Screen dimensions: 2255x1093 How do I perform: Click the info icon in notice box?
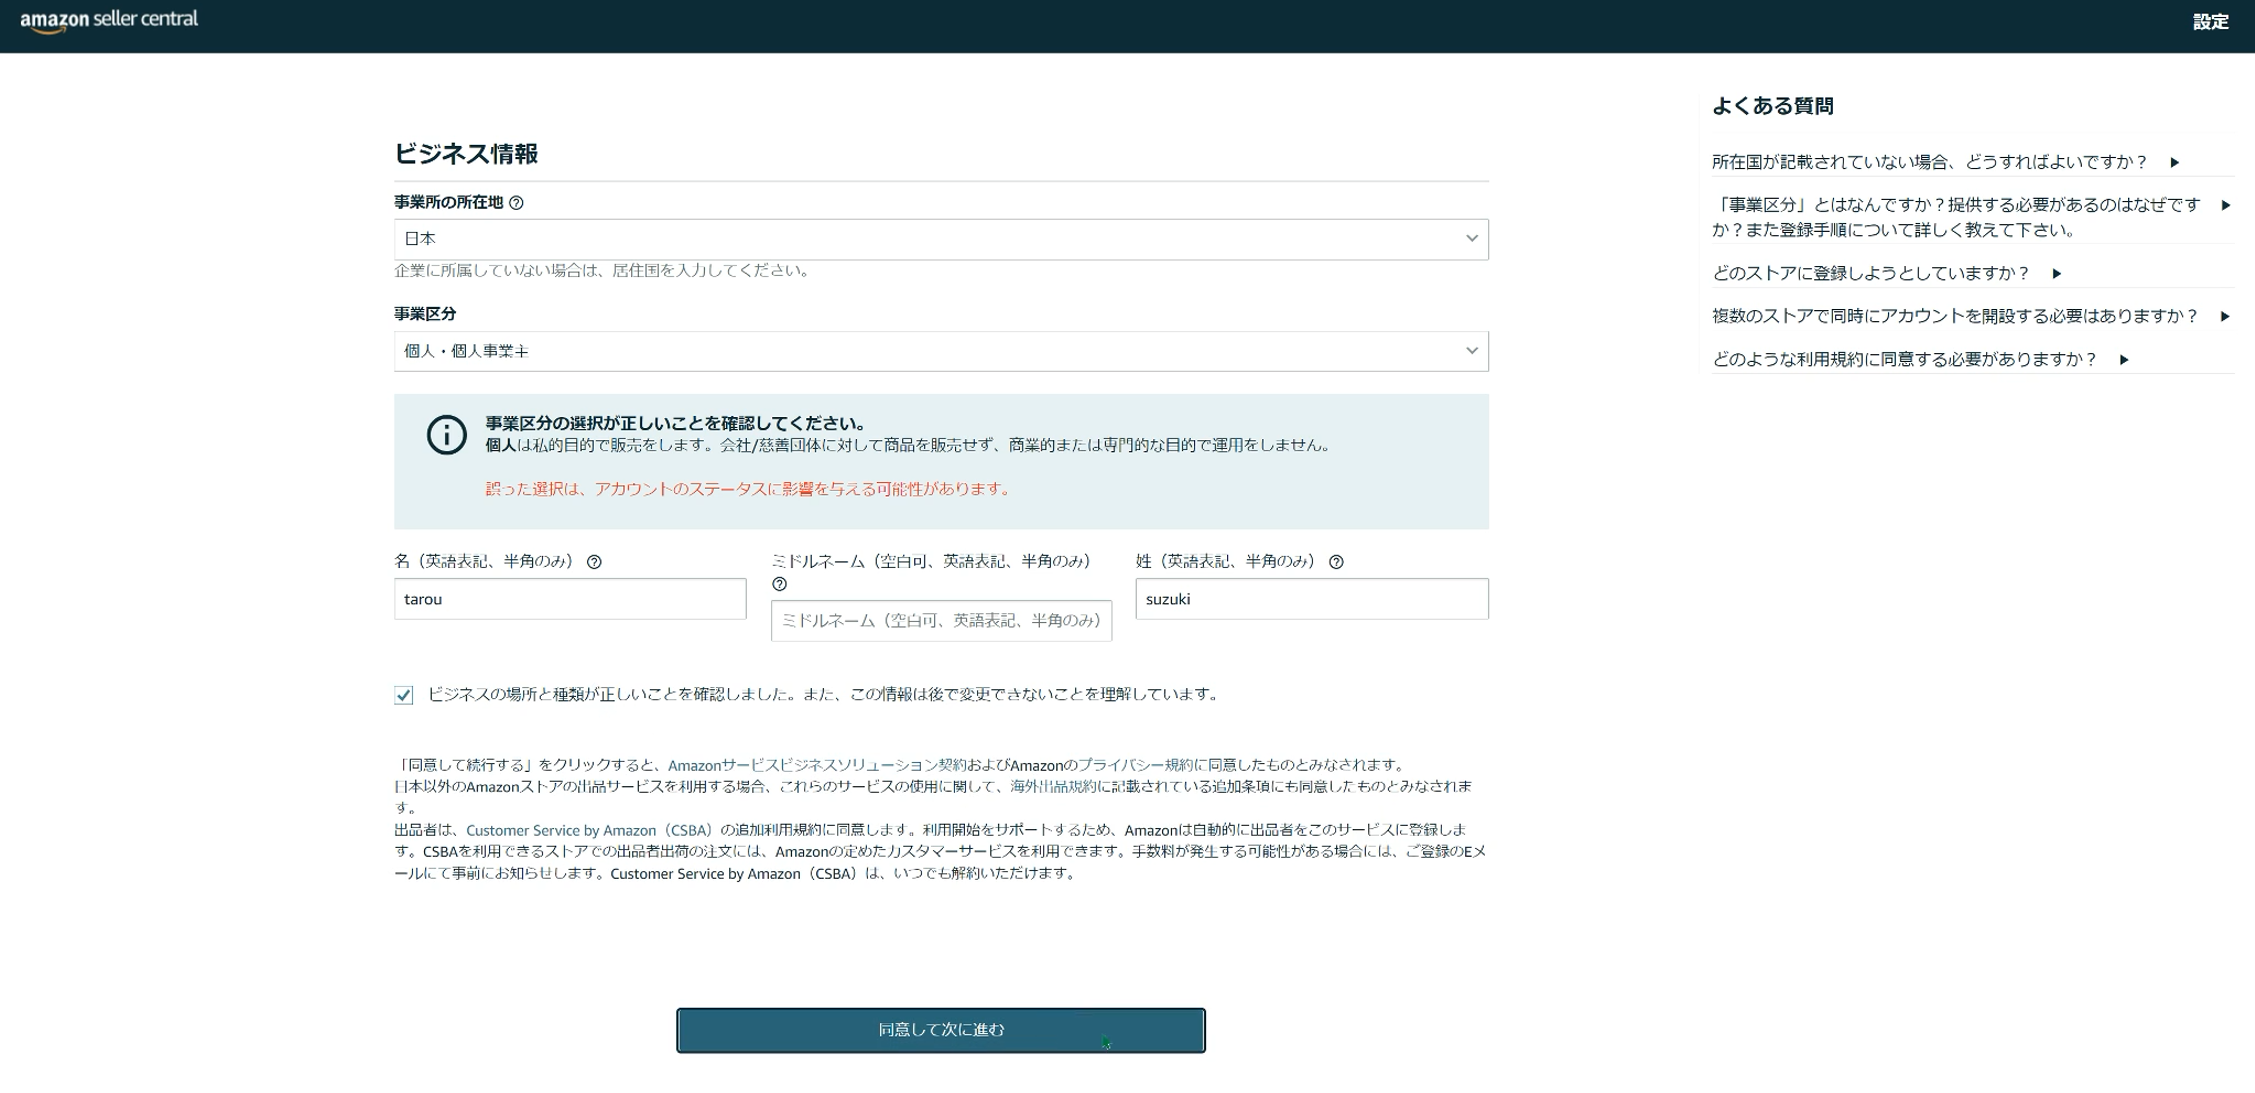(447, 435)
